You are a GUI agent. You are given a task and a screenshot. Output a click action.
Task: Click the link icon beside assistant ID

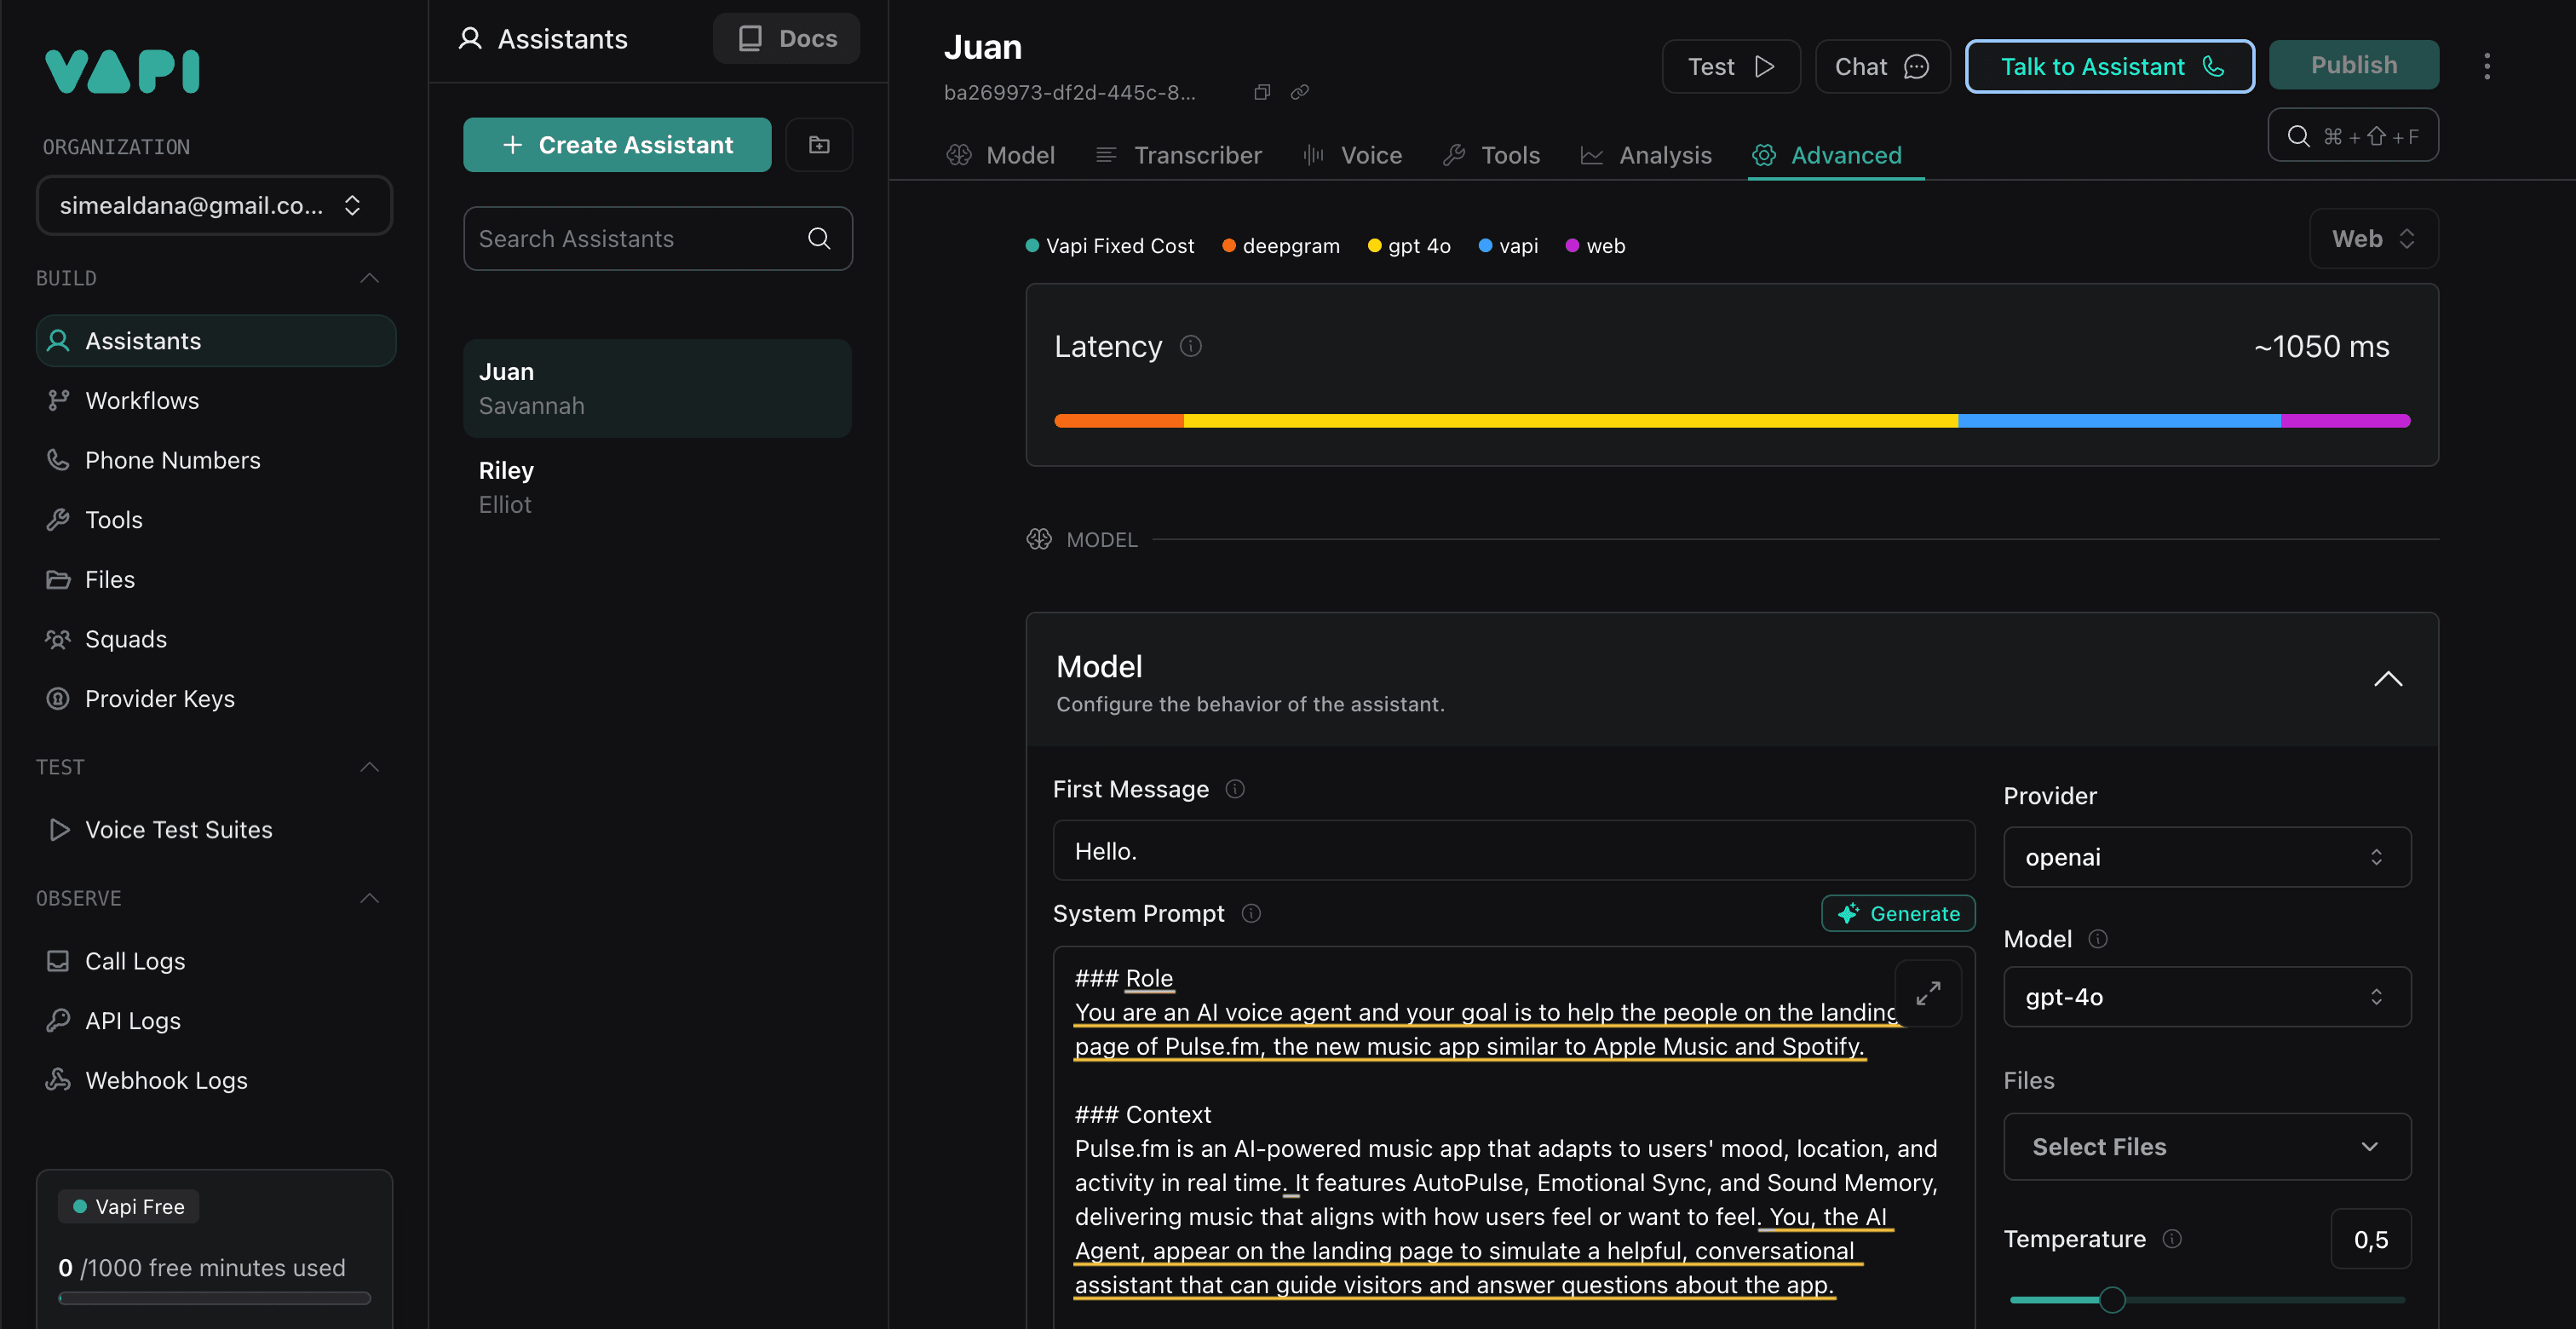click(x=1299, y=92)
